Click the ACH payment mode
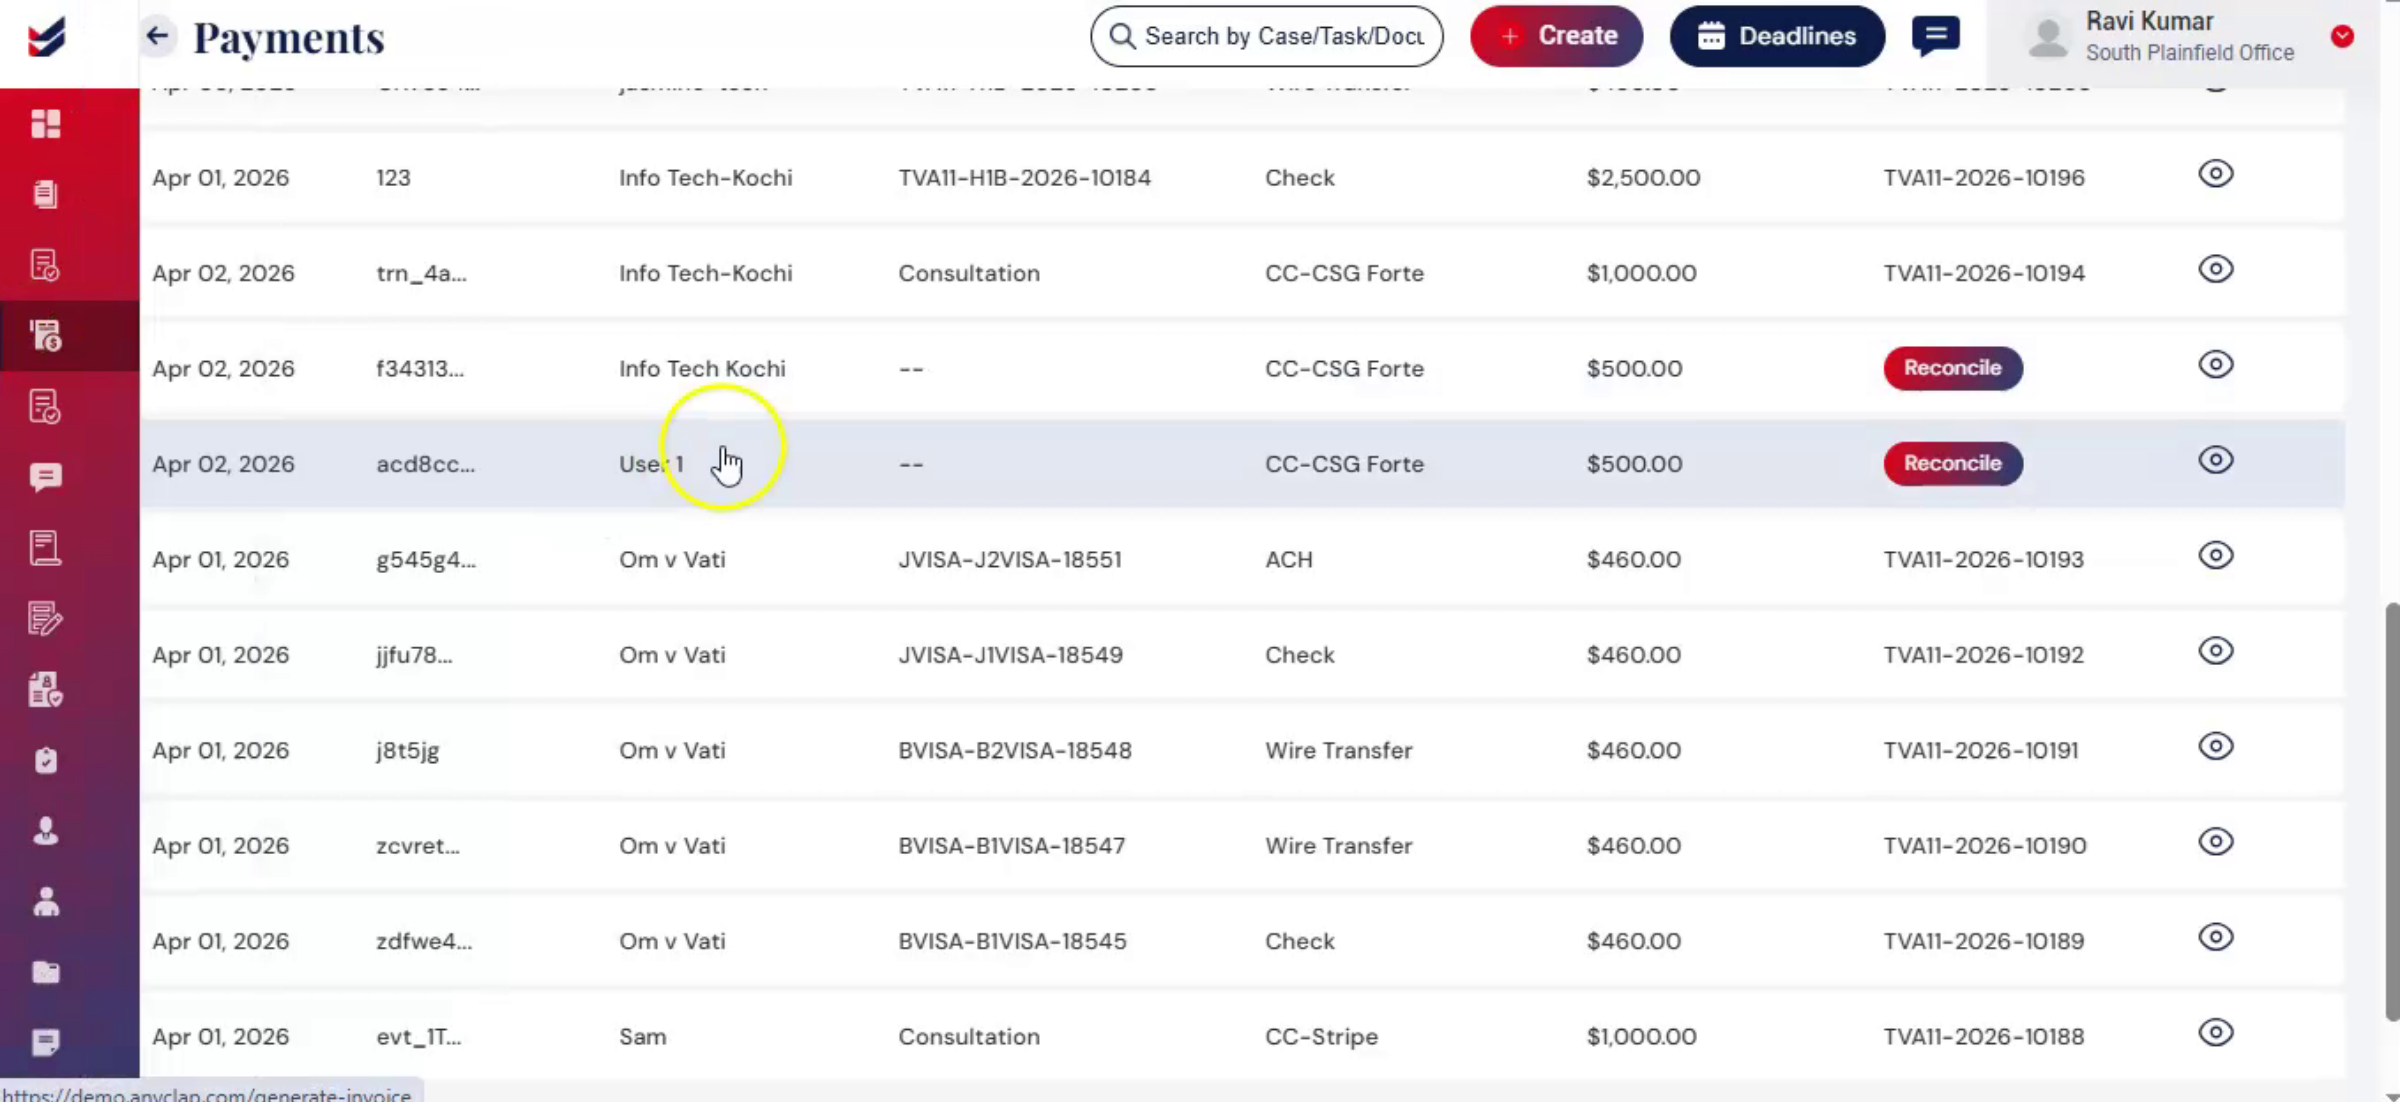The height and width of the screenshot is (1102, 2400). pos(1288,560)
